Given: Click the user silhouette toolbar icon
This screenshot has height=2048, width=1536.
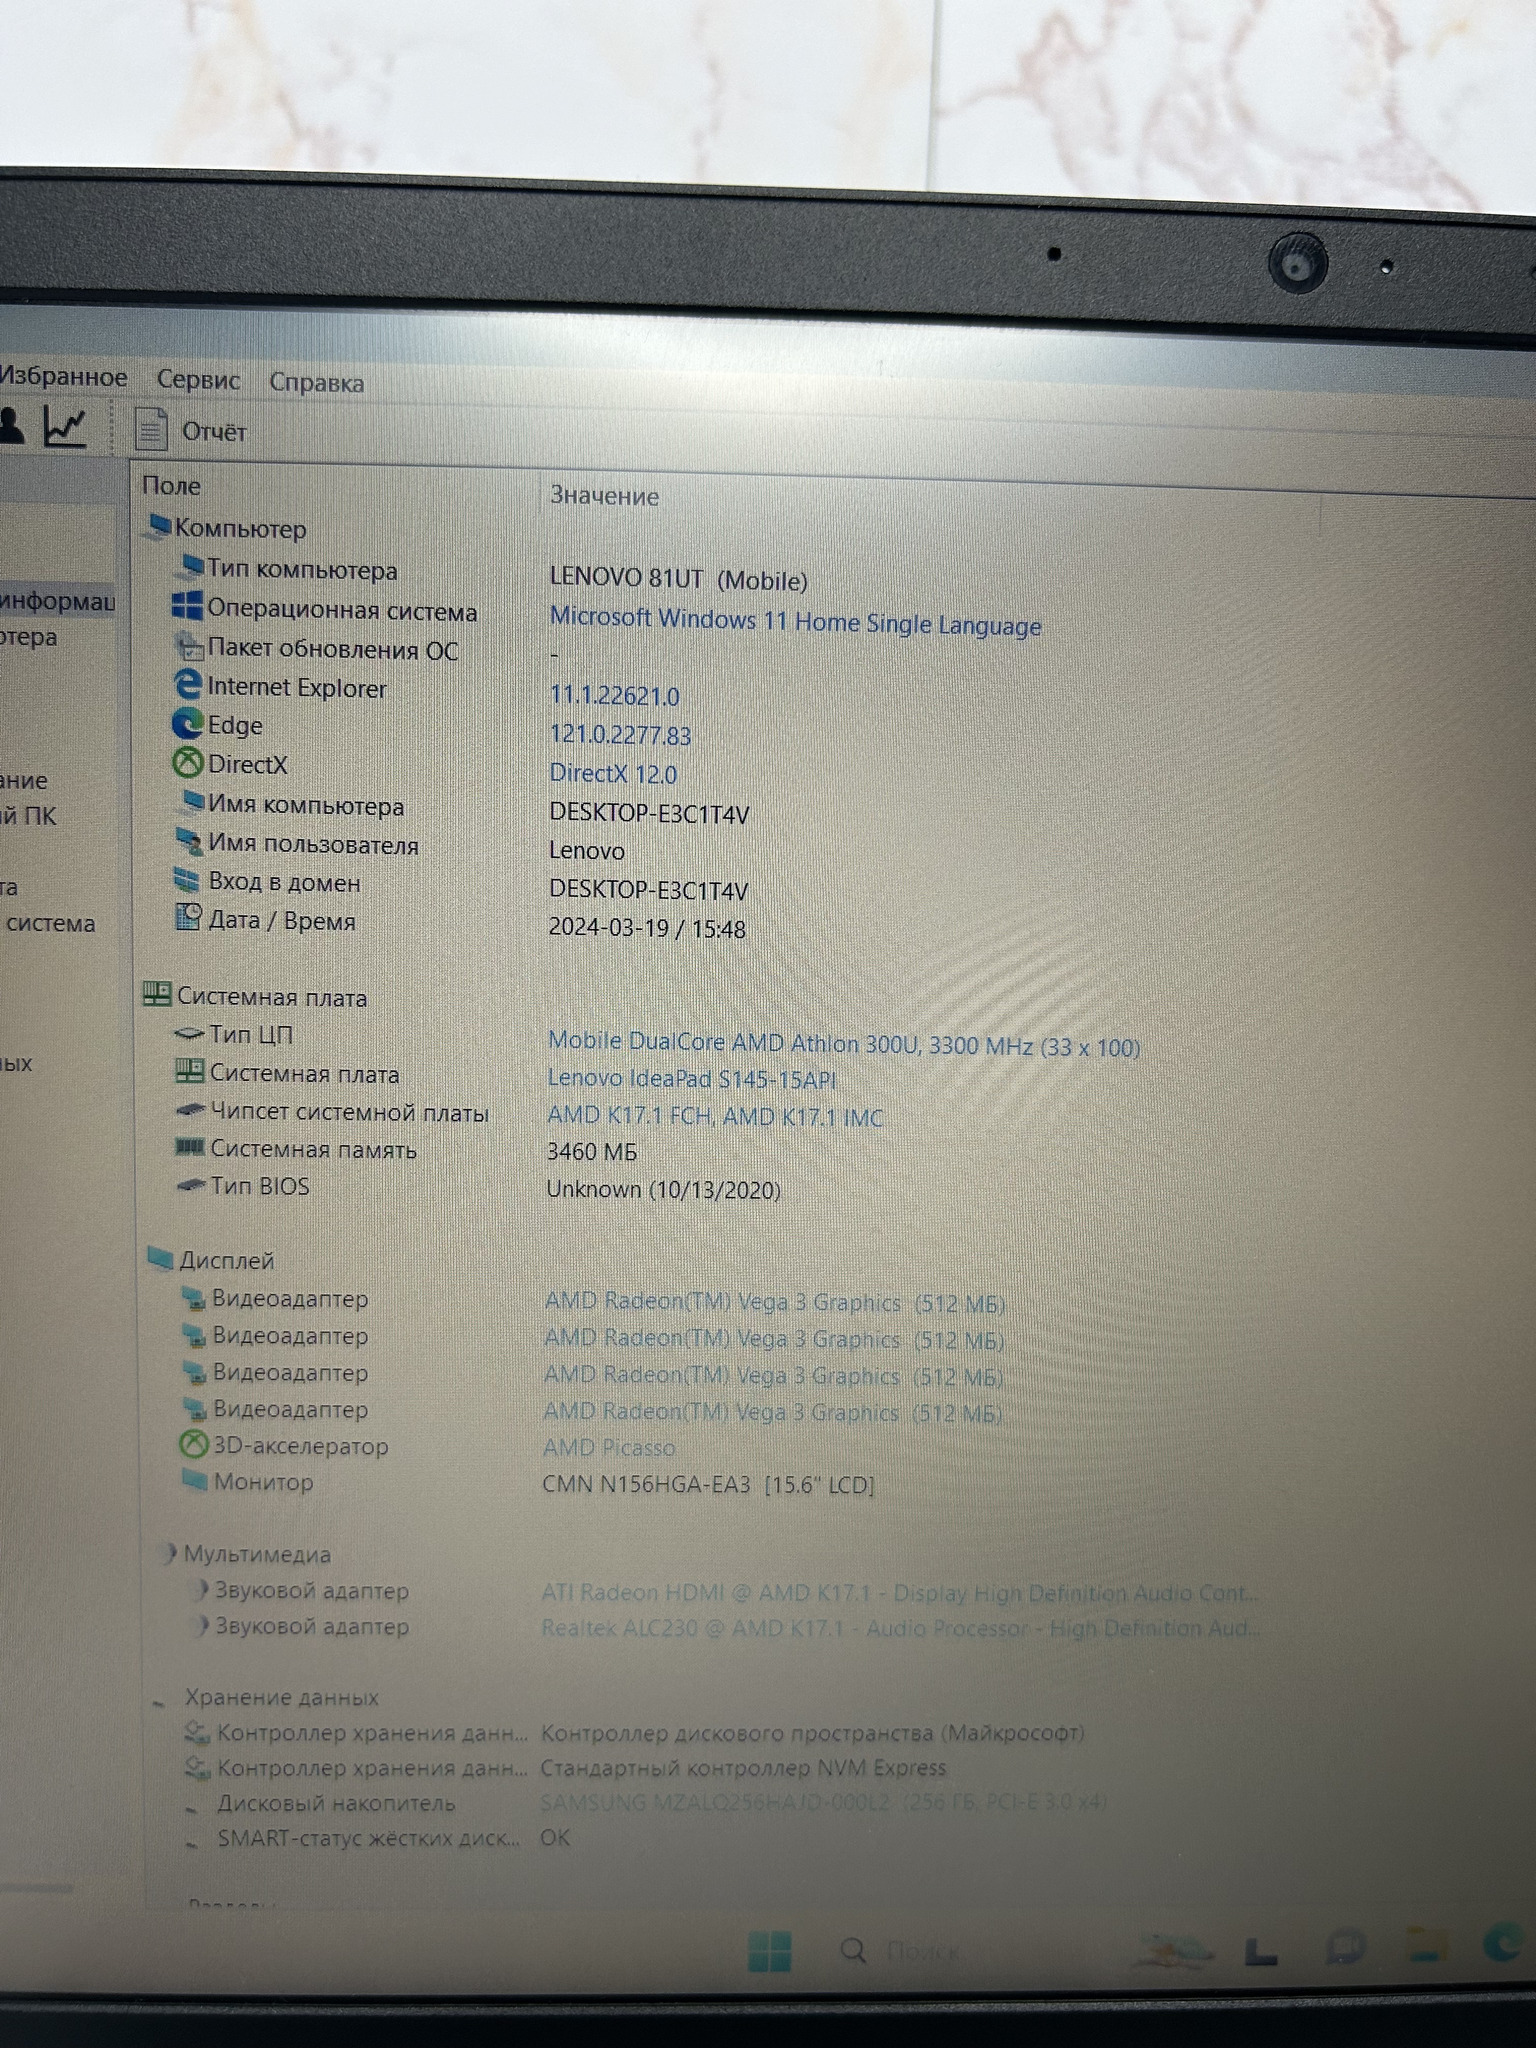Looking at the screenshot, I should [11, 424].
